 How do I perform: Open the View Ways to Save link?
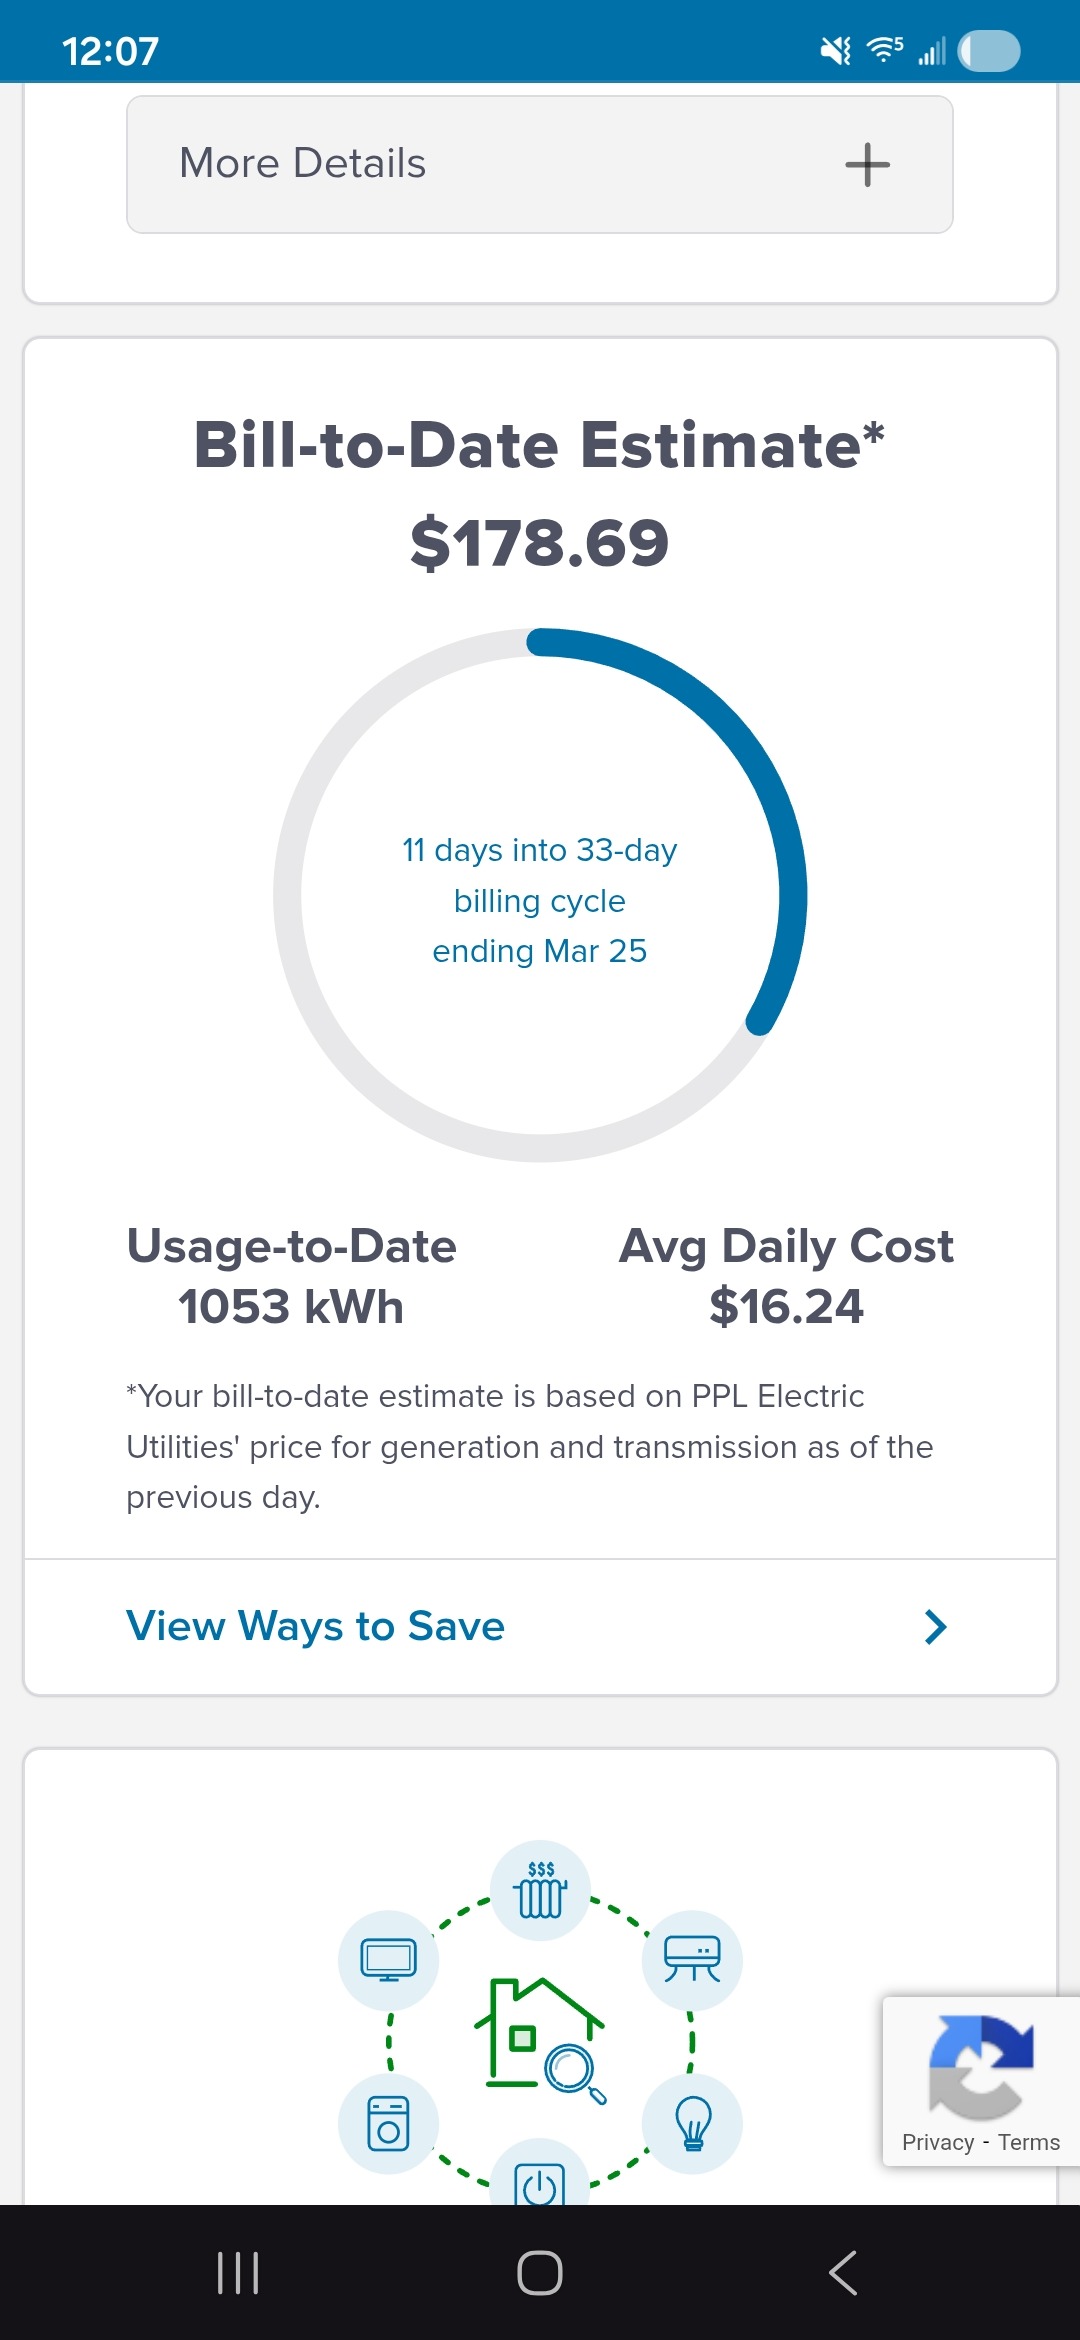click(316, 1627)
